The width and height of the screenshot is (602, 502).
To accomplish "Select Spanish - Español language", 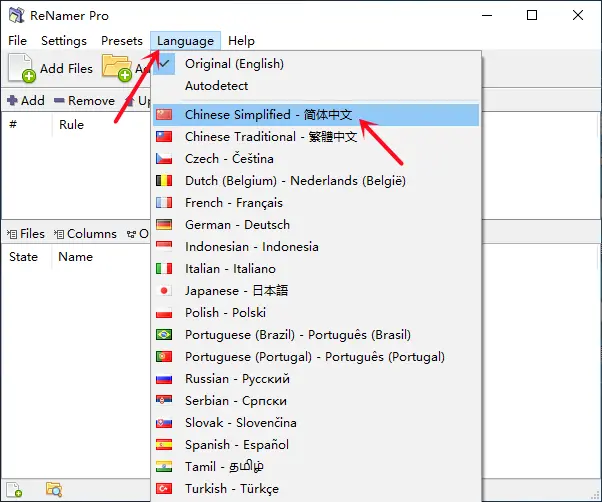I will pyautogui.click(x=316, y=445).
